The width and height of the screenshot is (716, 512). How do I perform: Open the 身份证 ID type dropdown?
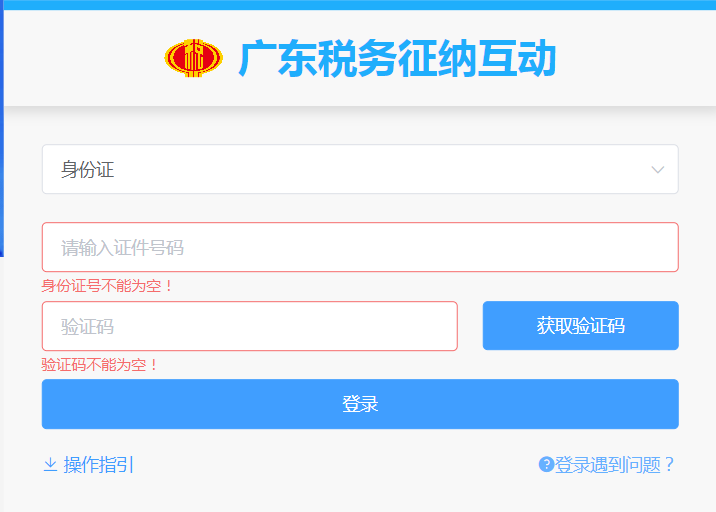pos(360,169)
